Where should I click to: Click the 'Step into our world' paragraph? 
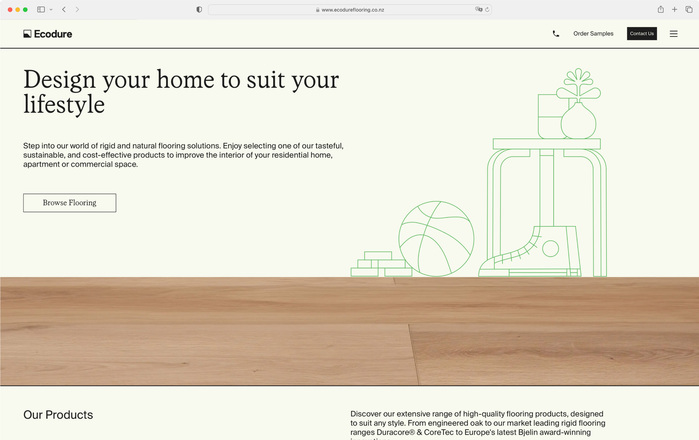tap(183, 155)
